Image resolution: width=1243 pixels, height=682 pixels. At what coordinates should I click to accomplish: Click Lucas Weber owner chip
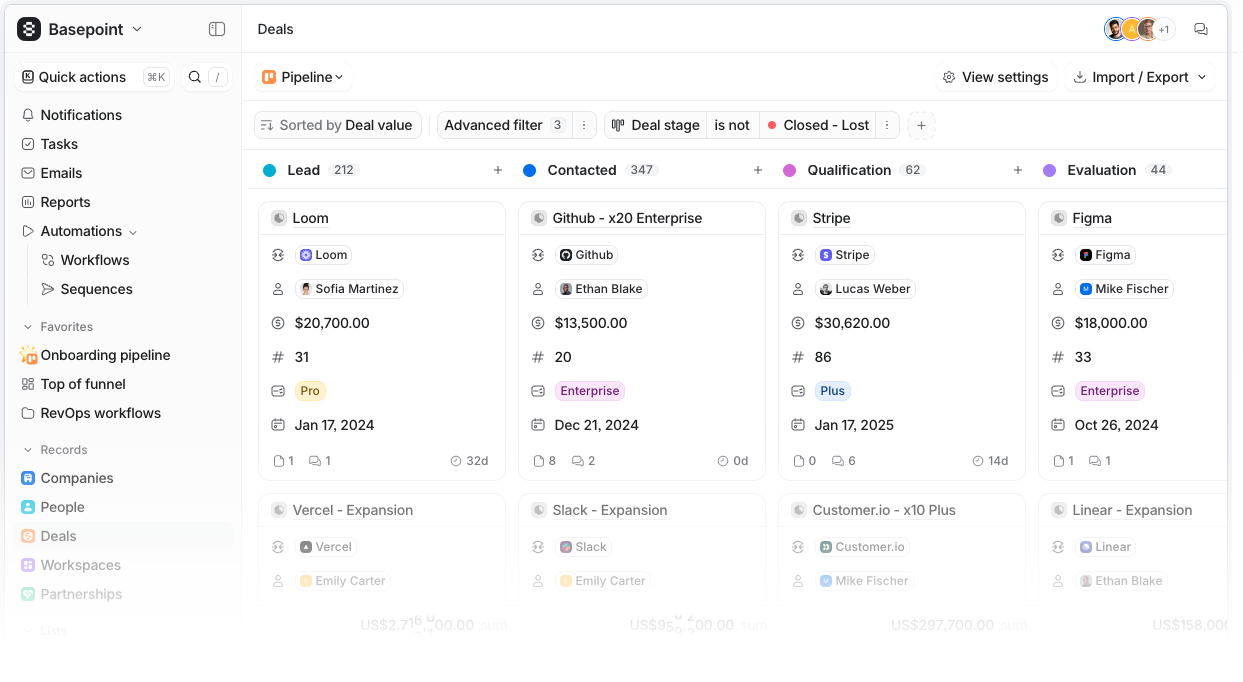865,289
